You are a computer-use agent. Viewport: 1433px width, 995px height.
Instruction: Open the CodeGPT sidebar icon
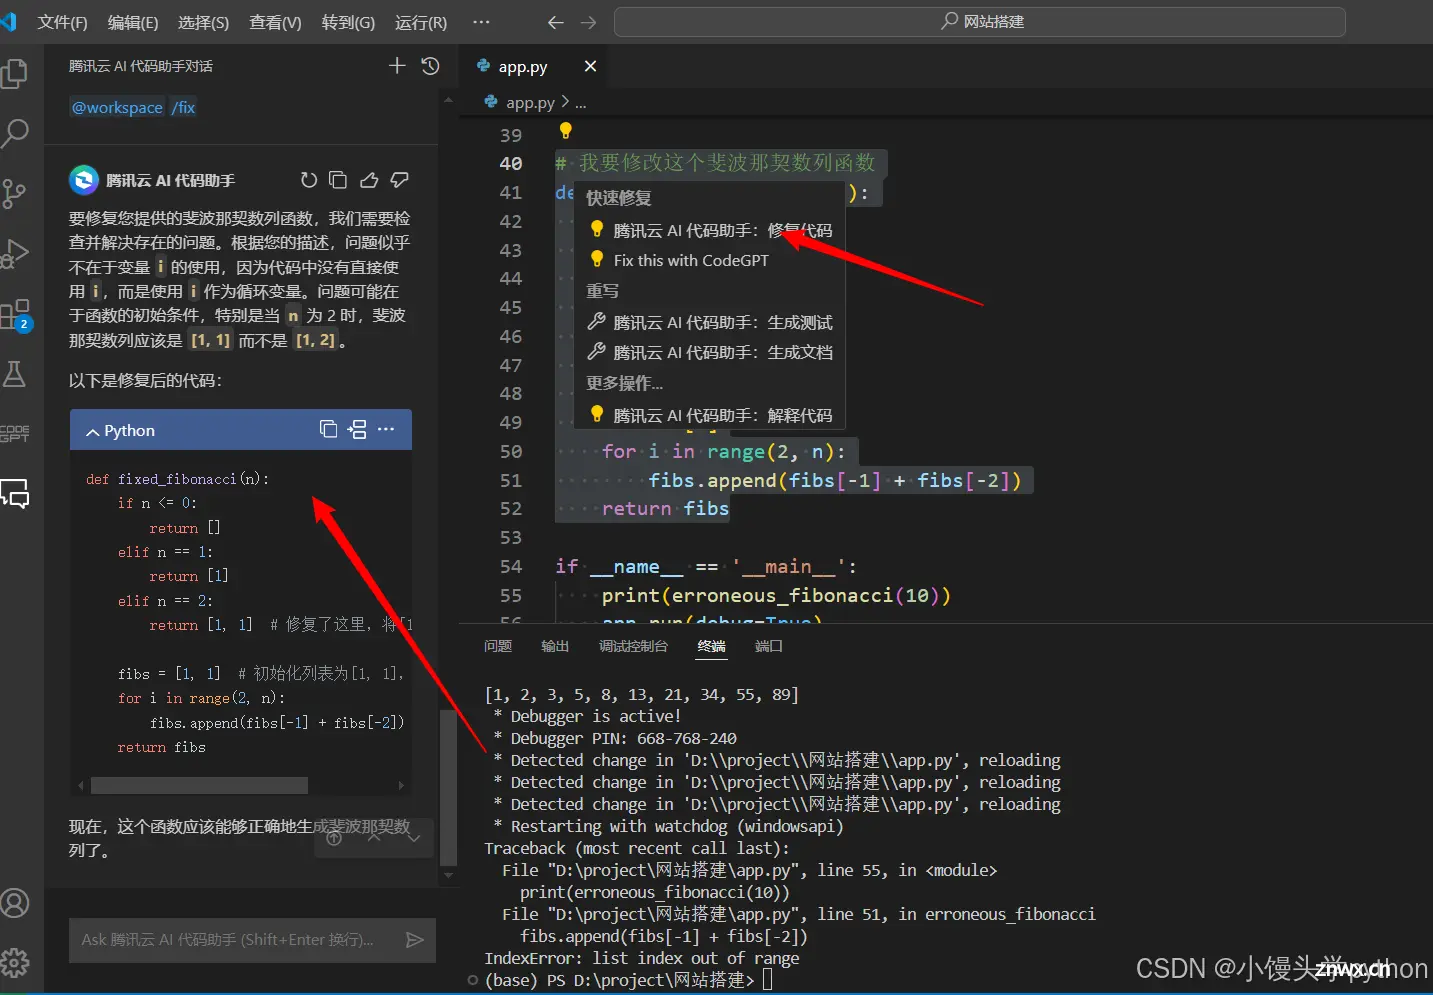pos(15,433)
